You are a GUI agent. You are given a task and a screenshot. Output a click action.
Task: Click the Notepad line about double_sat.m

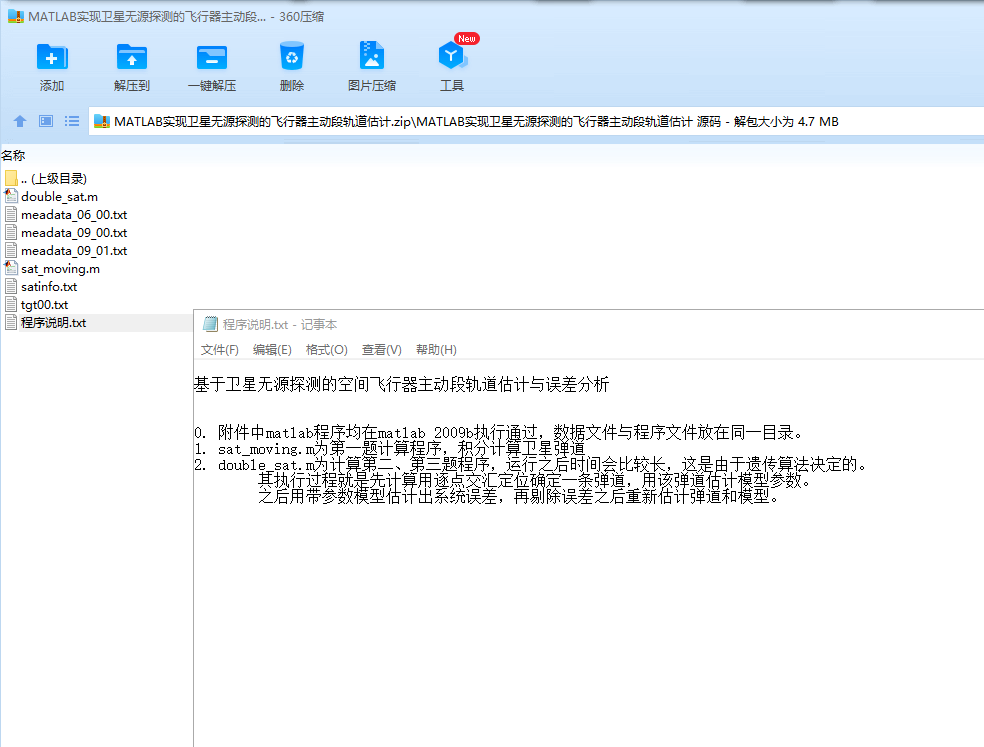click(x=531, y=465)
